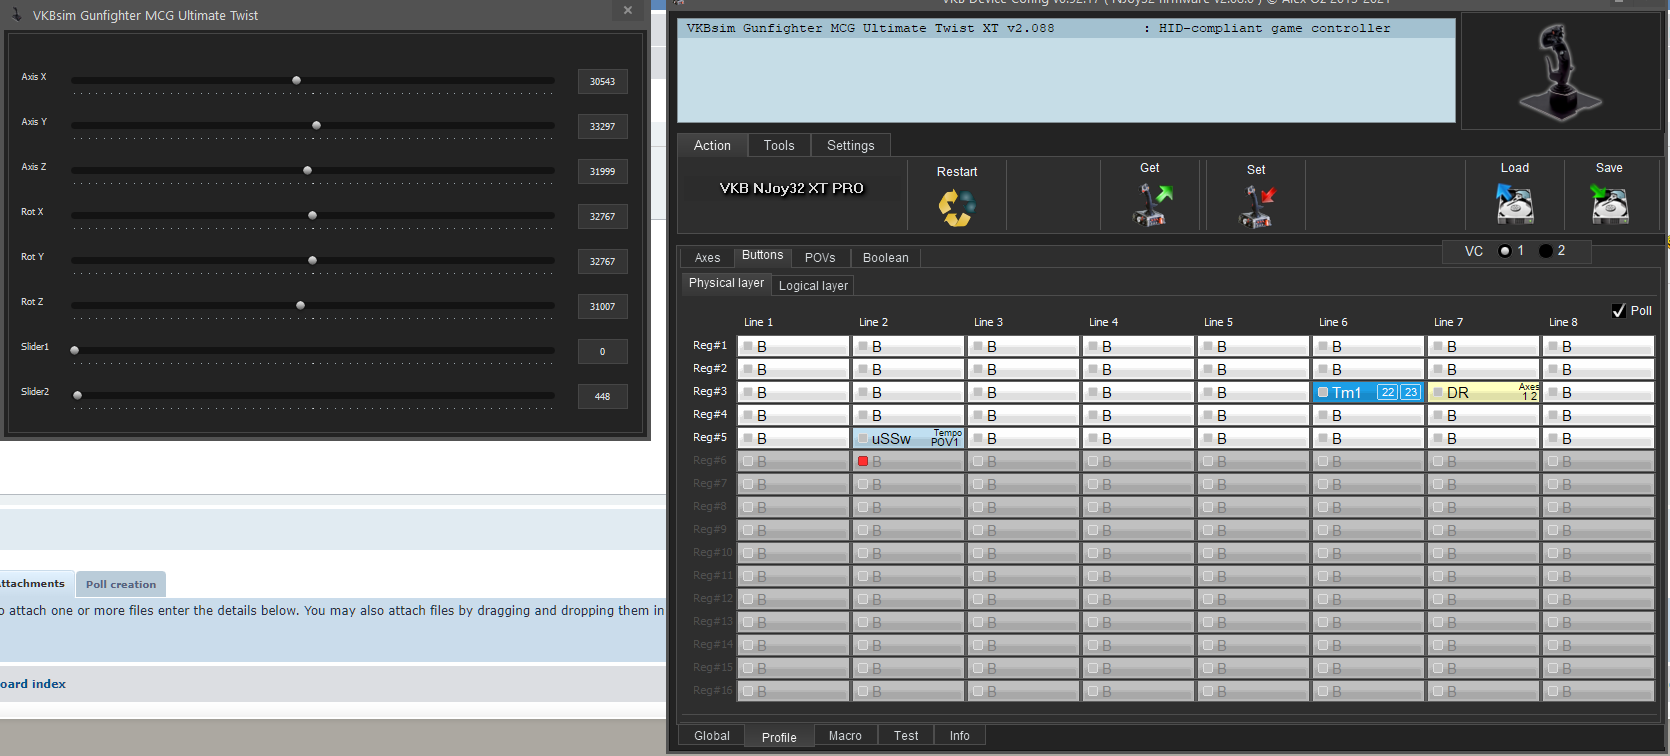Open the Macro bottom tab
The height and width of the screenshot is (756, 1670).
[x=845, y=736]
